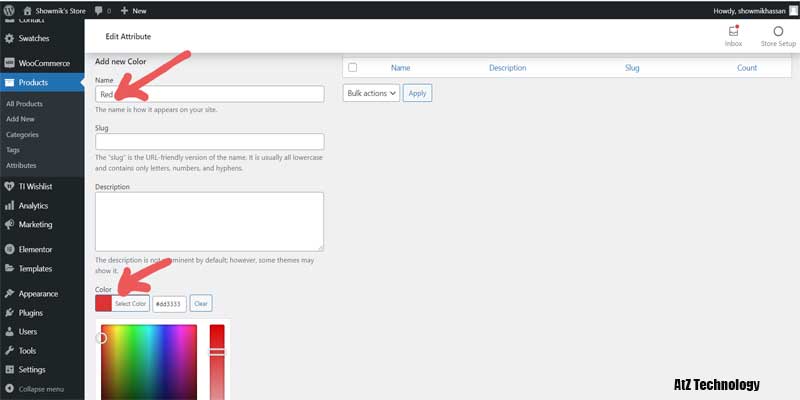
Task: Go to All Products submenu
Action: click(24, 104)
